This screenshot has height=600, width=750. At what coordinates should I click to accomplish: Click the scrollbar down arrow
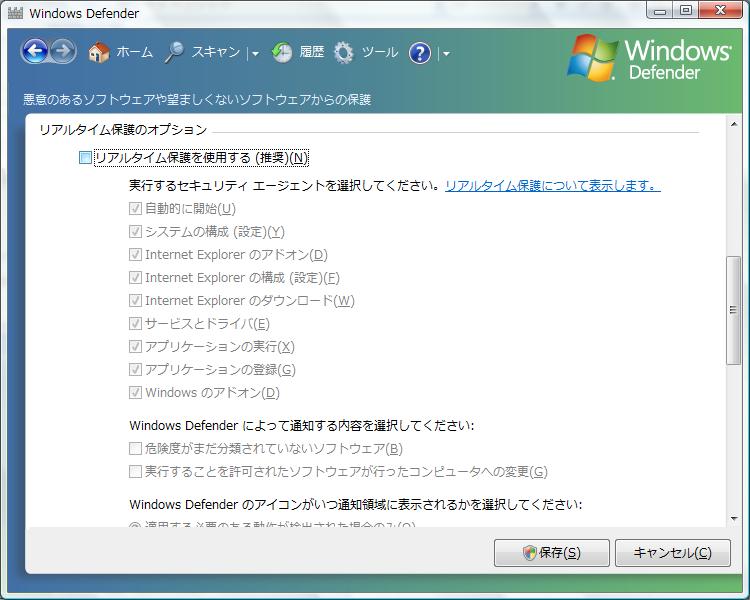(x=734, y=518)
